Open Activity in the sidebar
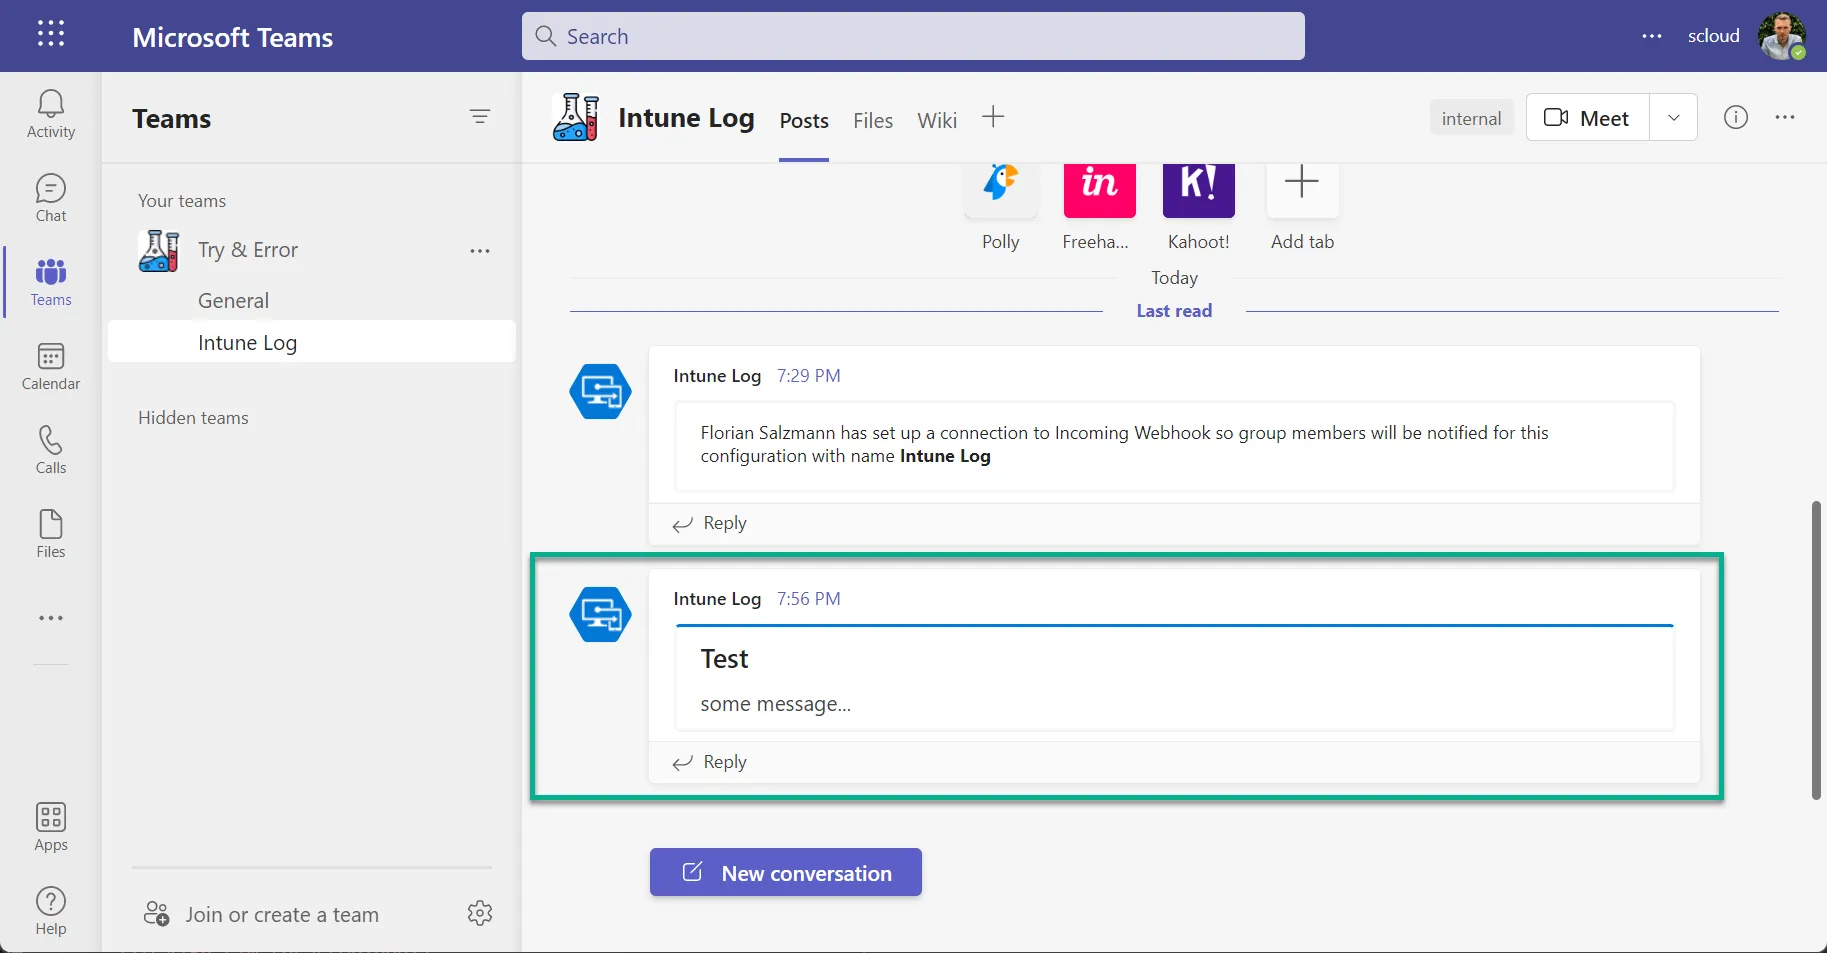Image resolution: width=1827 pixels, height=953 pixels. (51, 114)
